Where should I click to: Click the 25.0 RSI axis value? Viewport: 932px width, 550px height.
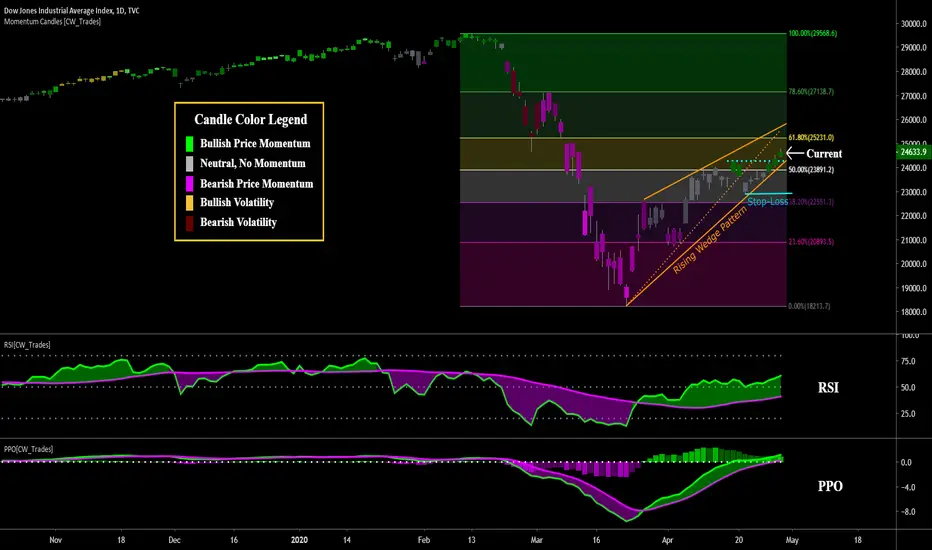pos(908,414)
